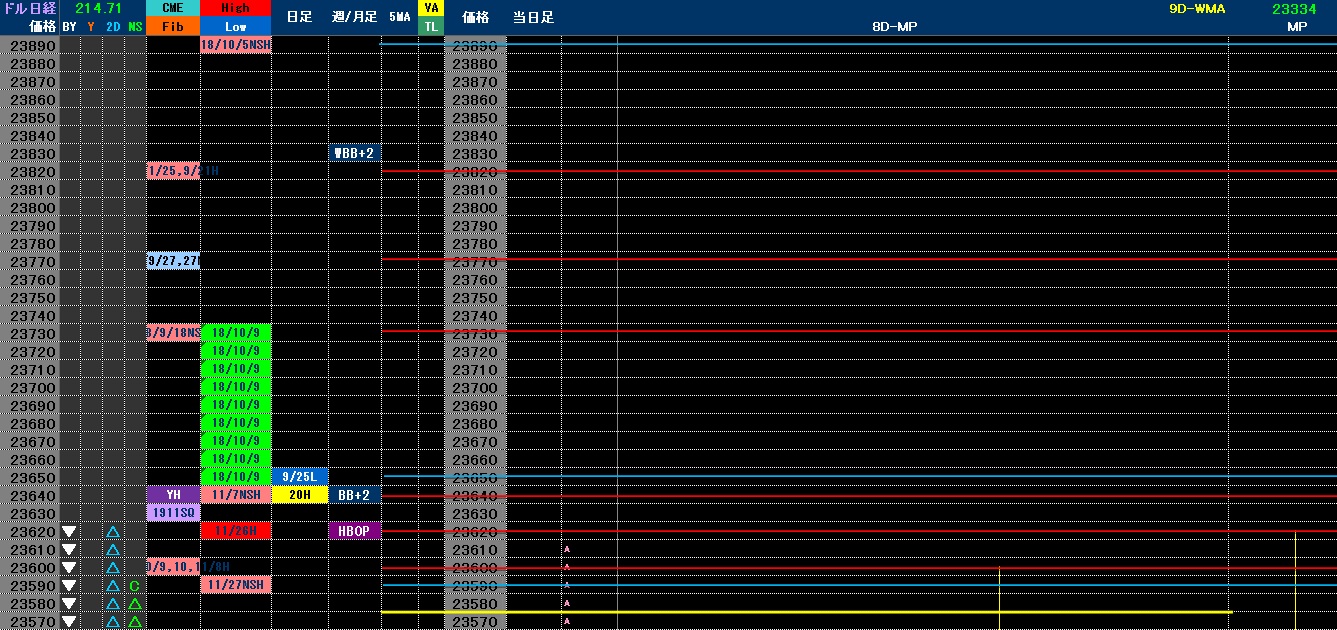1337x630 pixels.
Task: Click the green 18/10/9 cell in row 23650
Action: tap(236, 477)
